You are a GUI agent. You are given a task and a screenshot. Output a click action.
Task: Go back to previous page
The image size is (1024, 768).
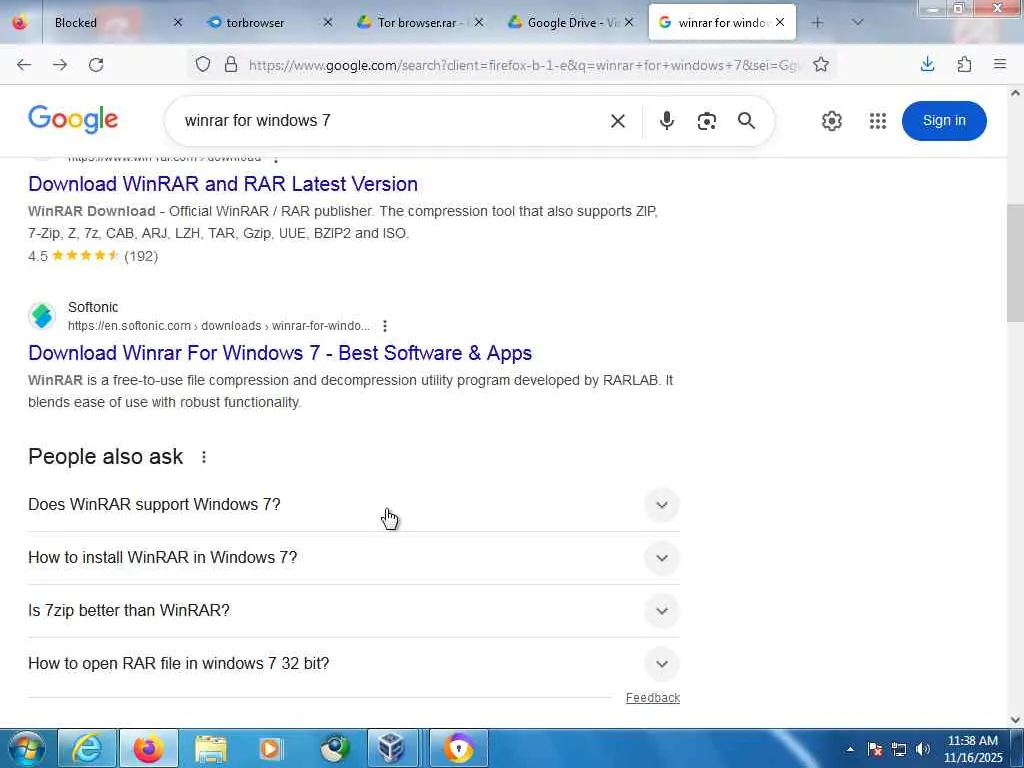tap(24, 65)
